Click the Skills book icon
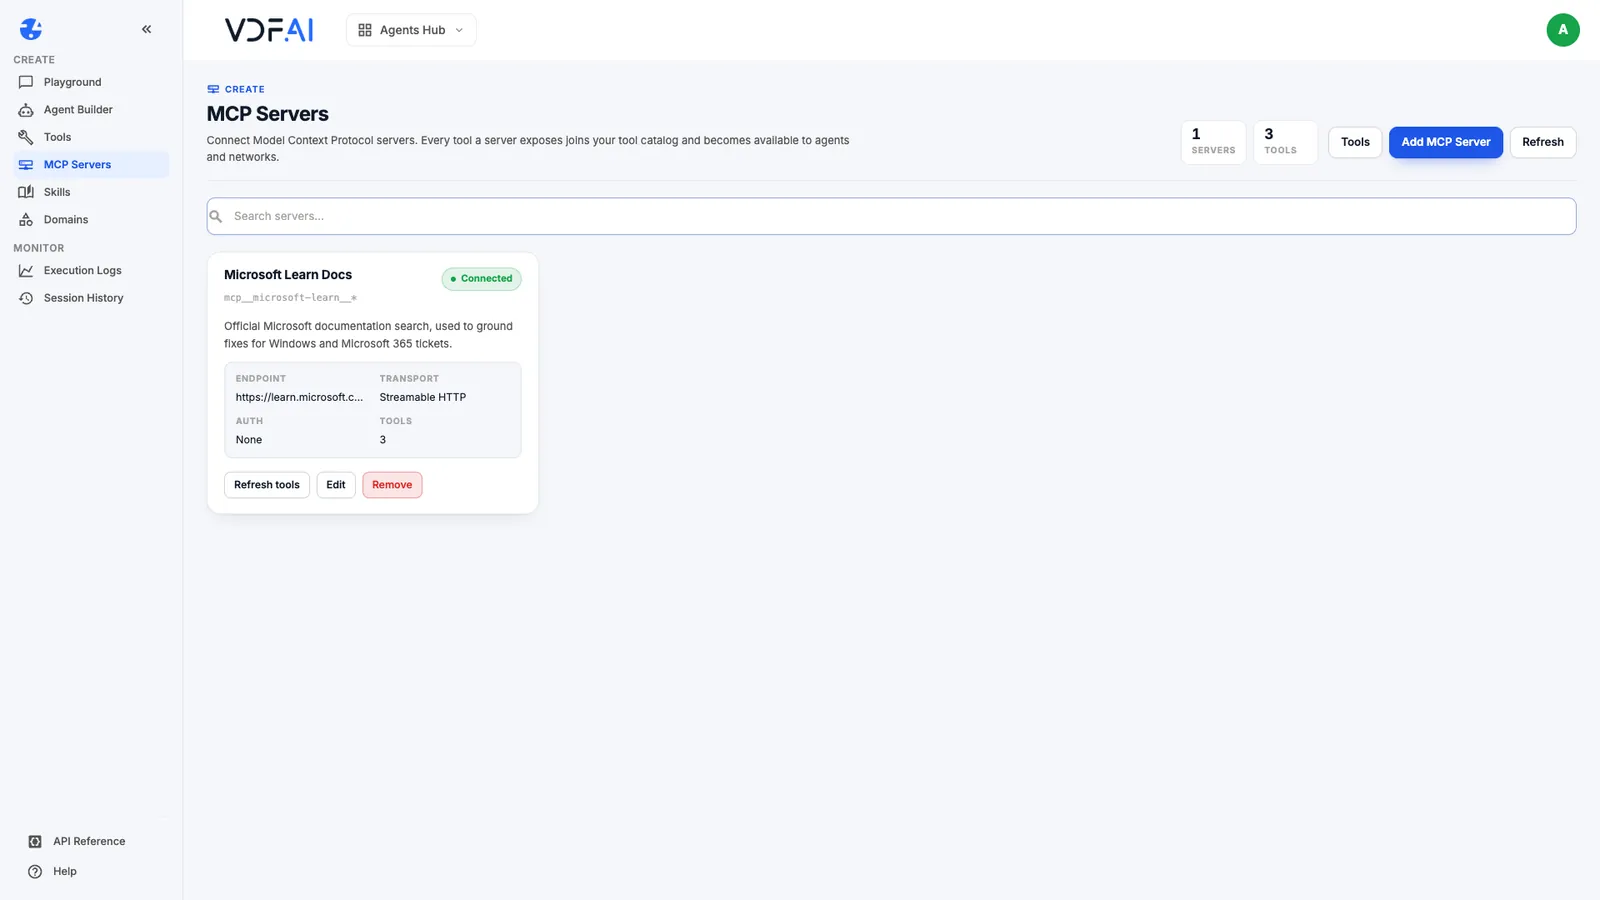Viewport: 1600px width, 900px height. (x=26, y=192)
